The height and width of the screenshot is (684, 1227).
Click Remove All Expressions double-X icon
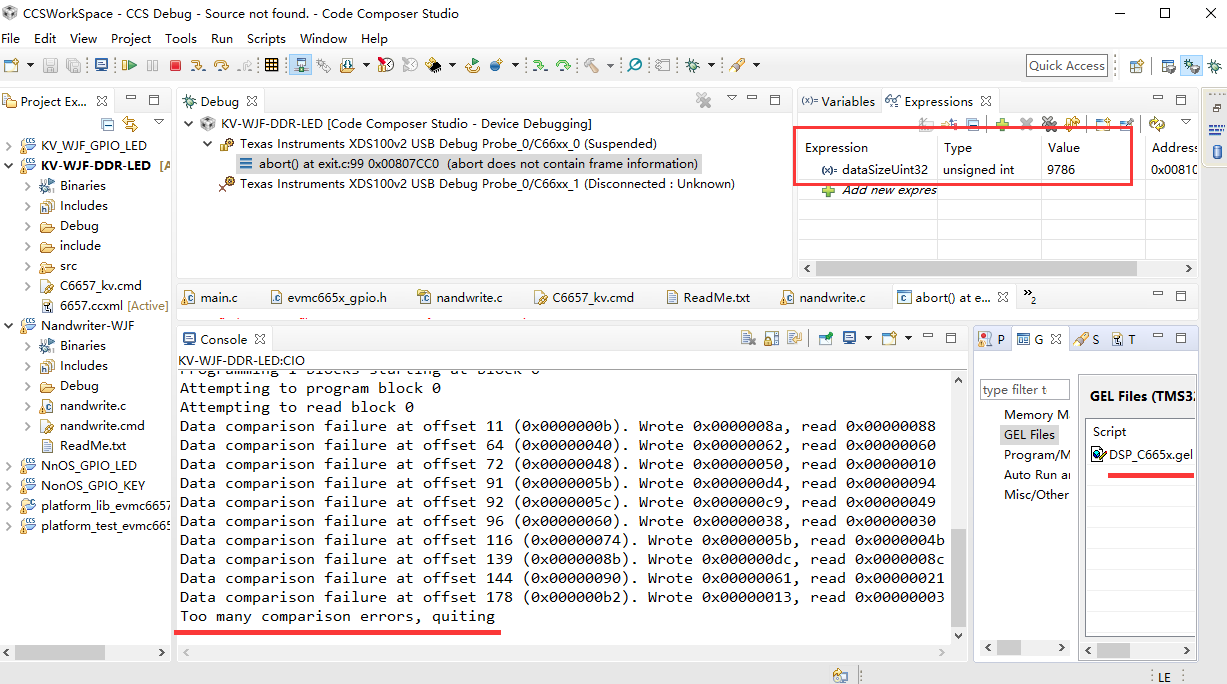pos(1049,124)
